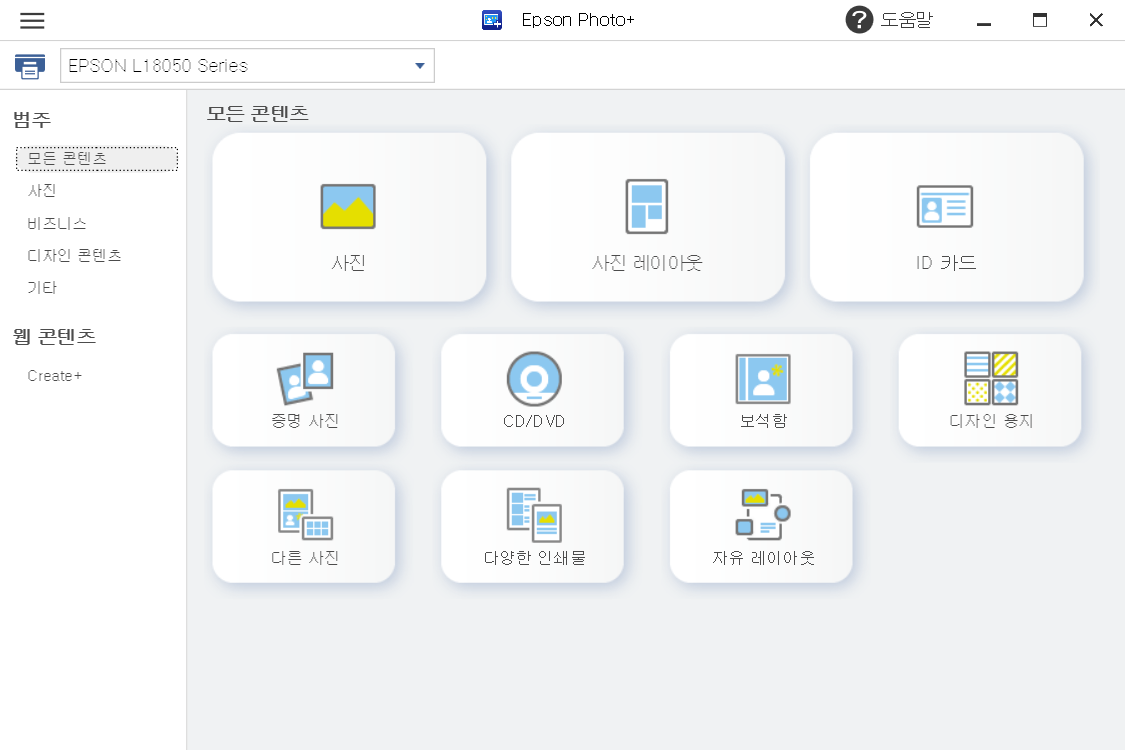Click the 증명 사진 card label

305,421
